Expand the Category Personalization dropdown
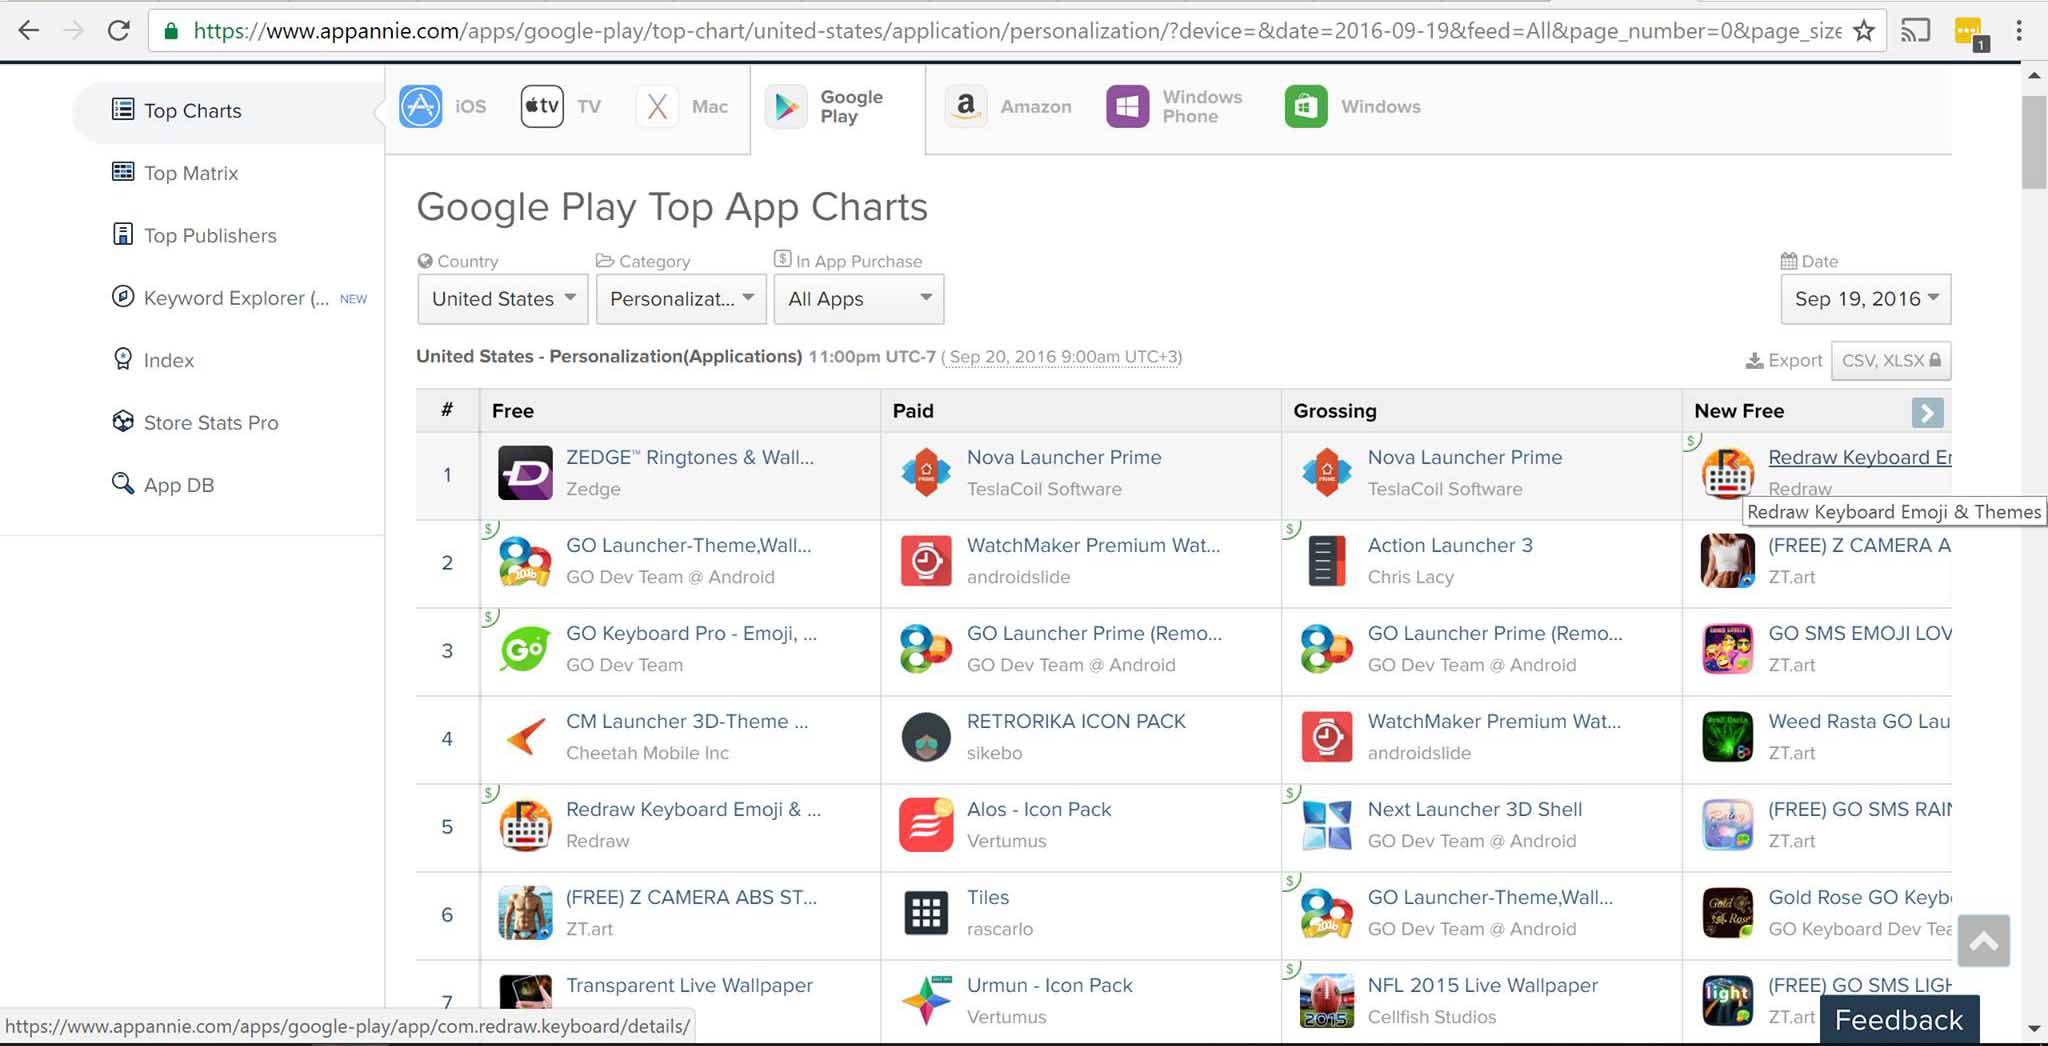 click(681, 299)
